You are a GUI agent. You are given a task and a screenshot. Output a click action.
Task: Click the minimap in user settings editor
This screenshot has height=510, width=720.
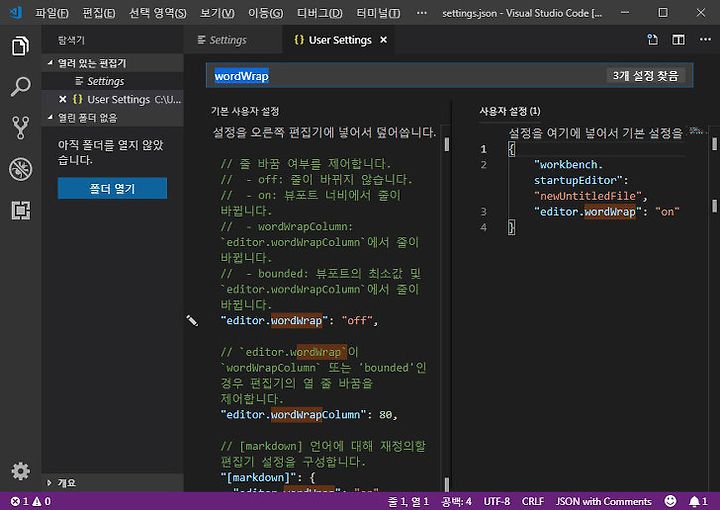click(x=697, y=131)
